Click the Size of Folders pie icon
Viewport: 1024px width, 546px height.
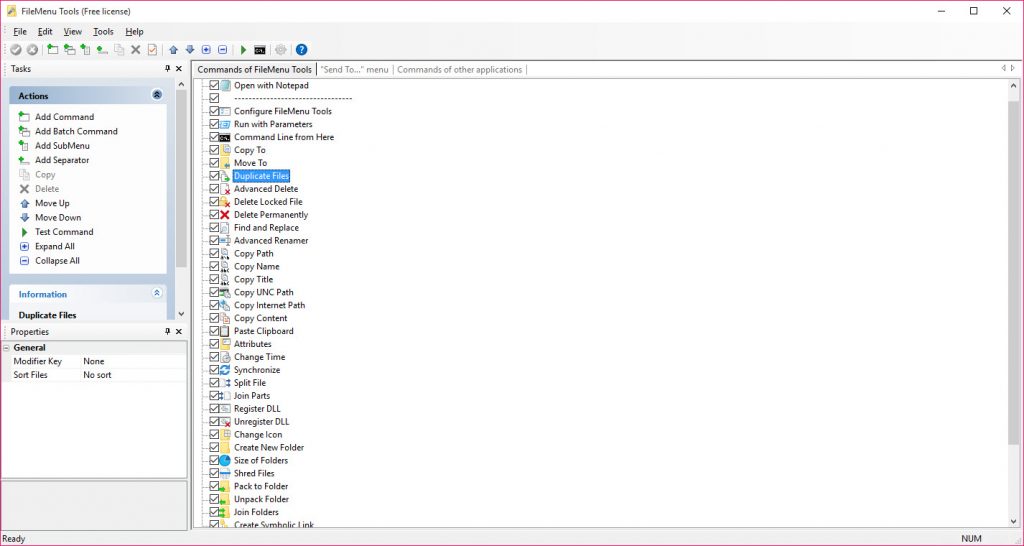[x=225, y=460]
